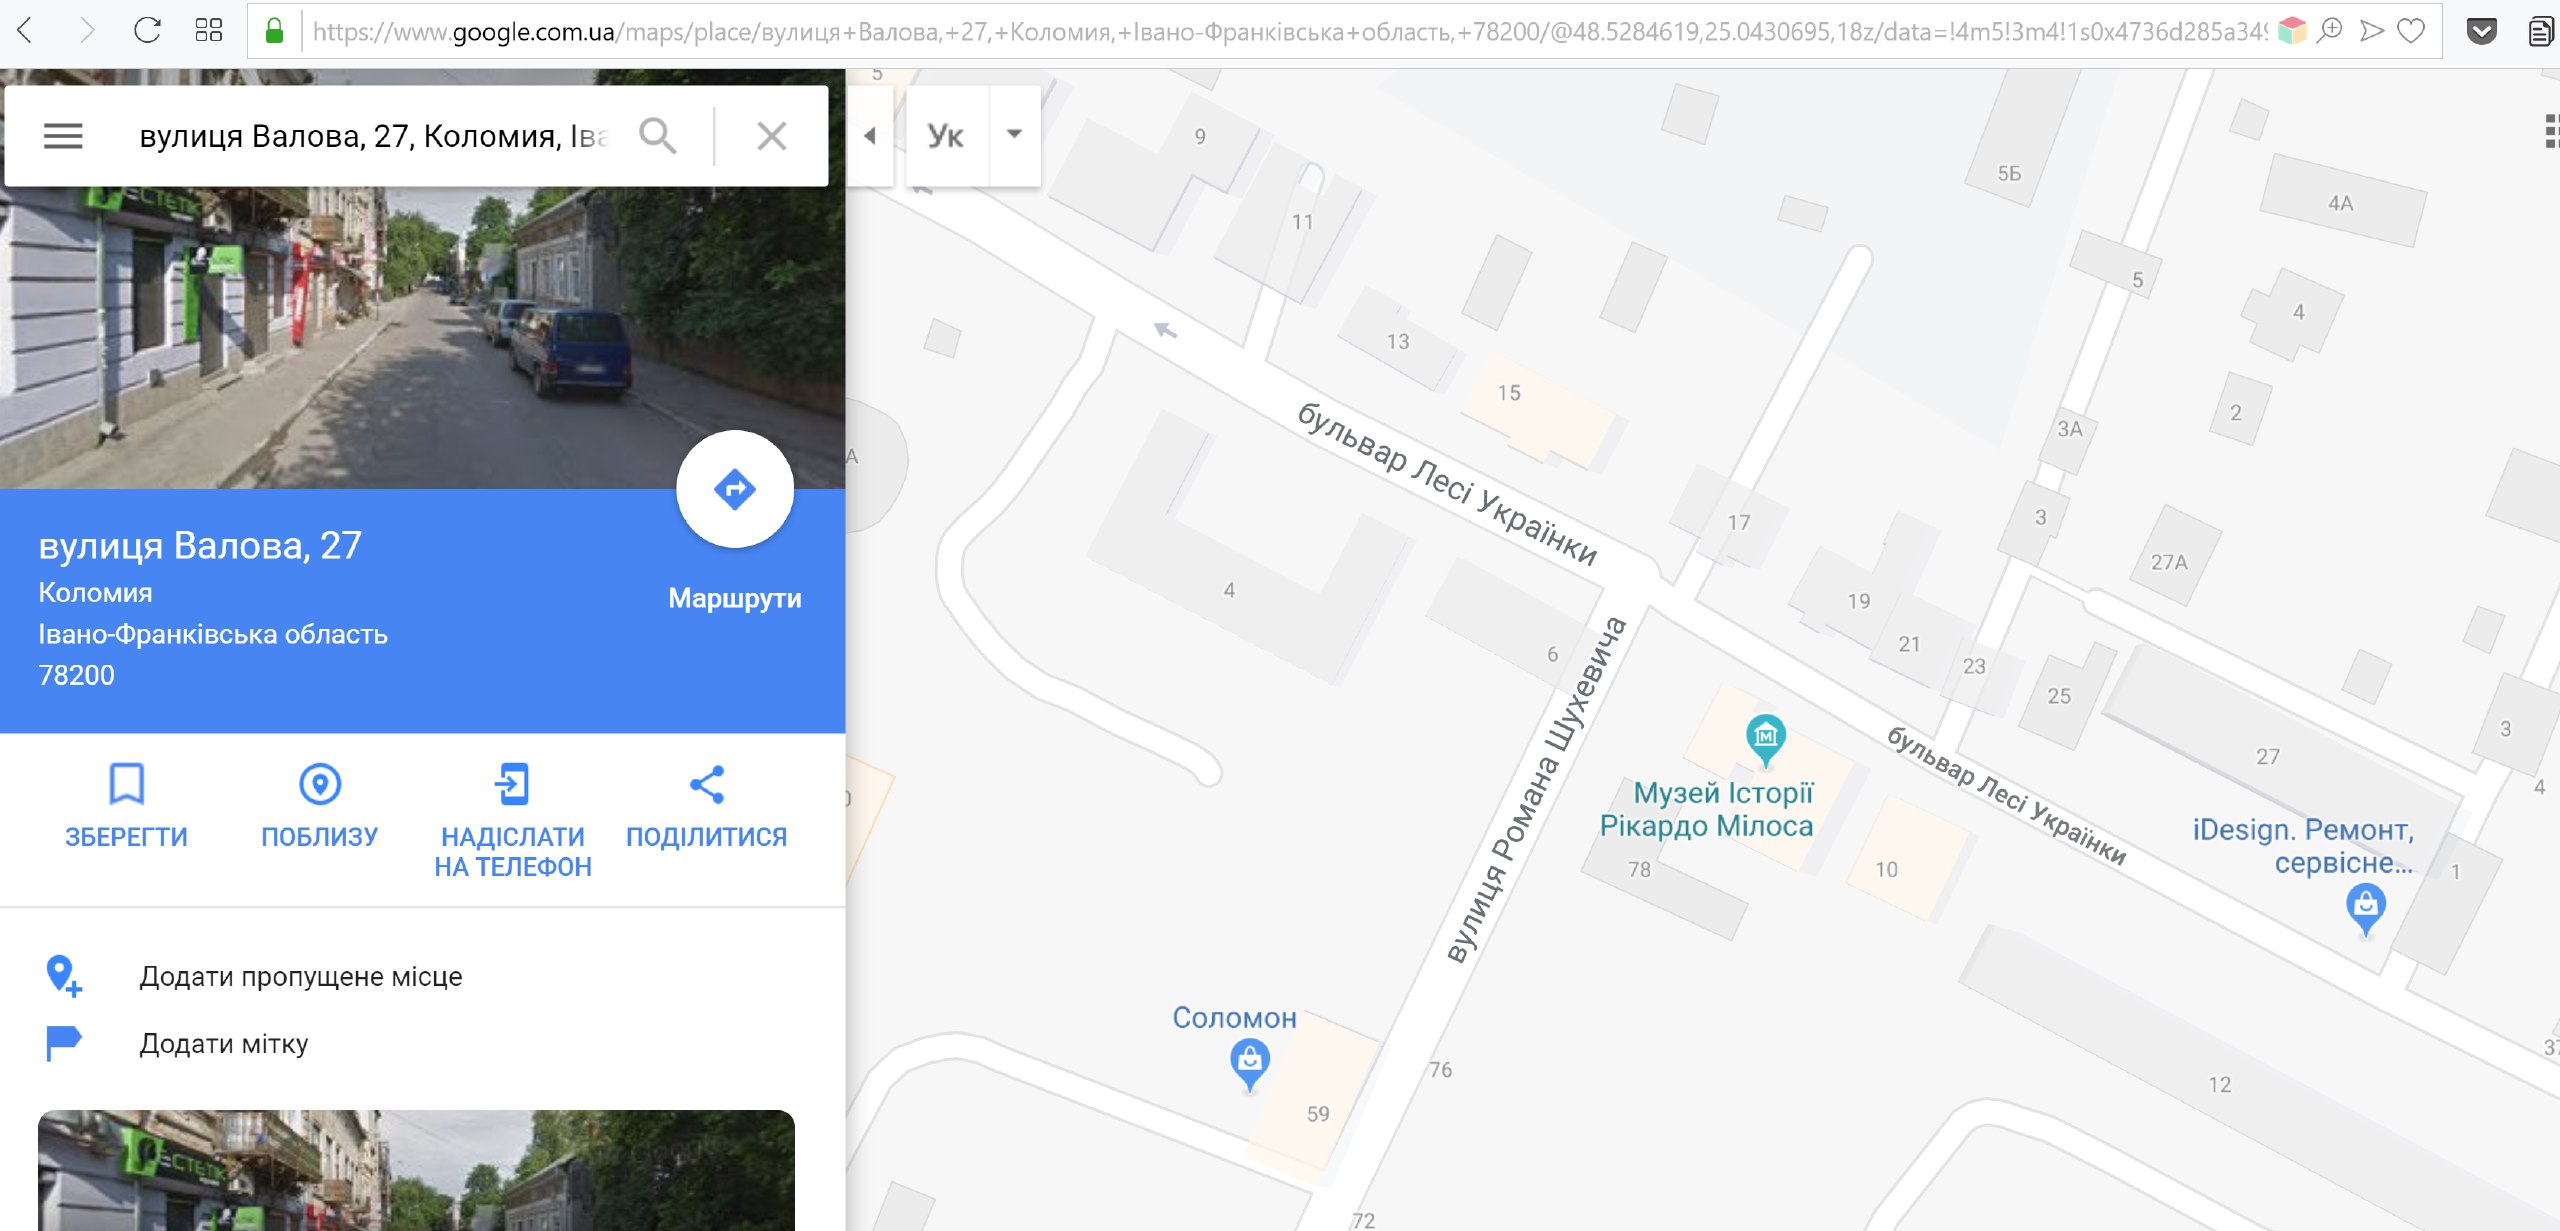Open the iDesign repair service marker
Viewport: 2560px width, 1231px height.
2365,910
